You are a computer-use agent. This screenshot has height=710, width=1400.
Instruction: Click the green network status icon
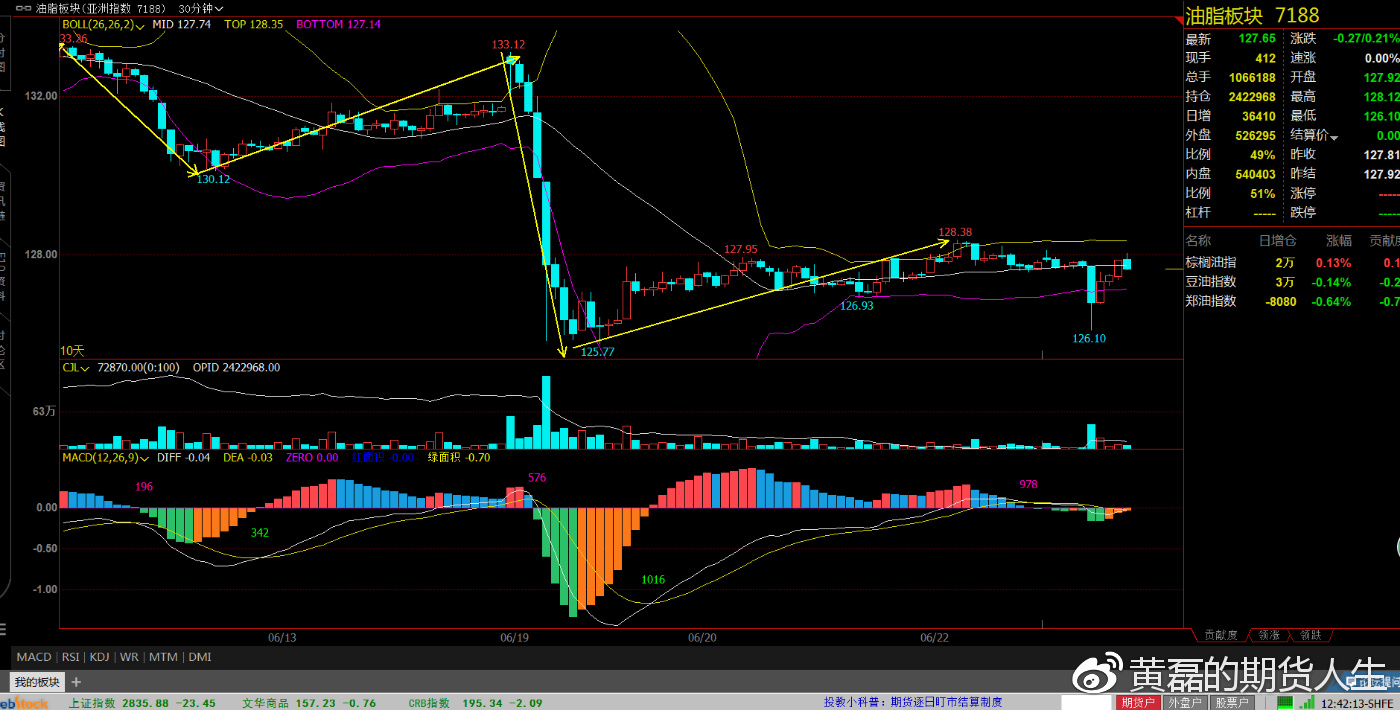click(x=1286, y=703)
